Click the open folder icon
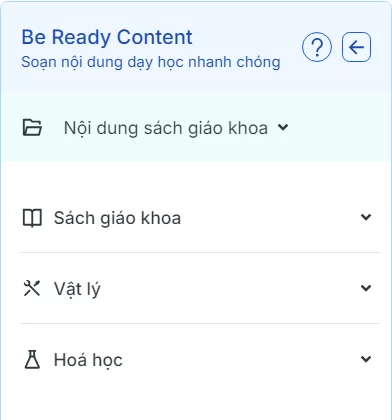 tap(32, 128)
